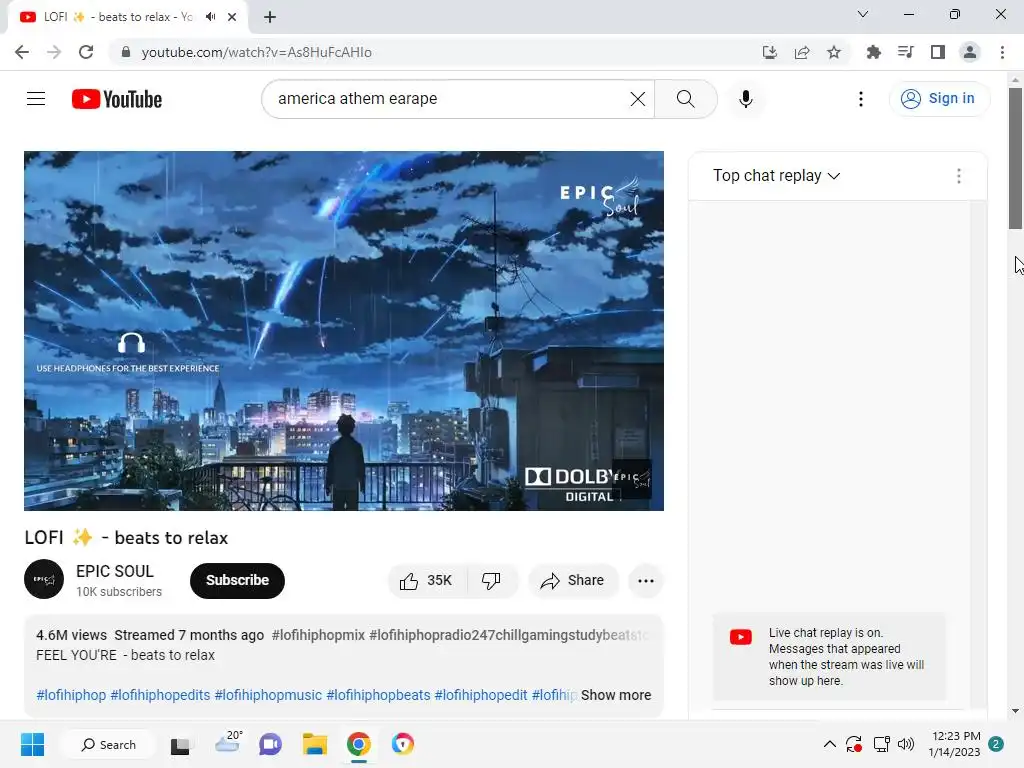Open the Chrome three-dot menu
The width and height of the screenshot is (1024, 768).
(x=1002, y=52)
